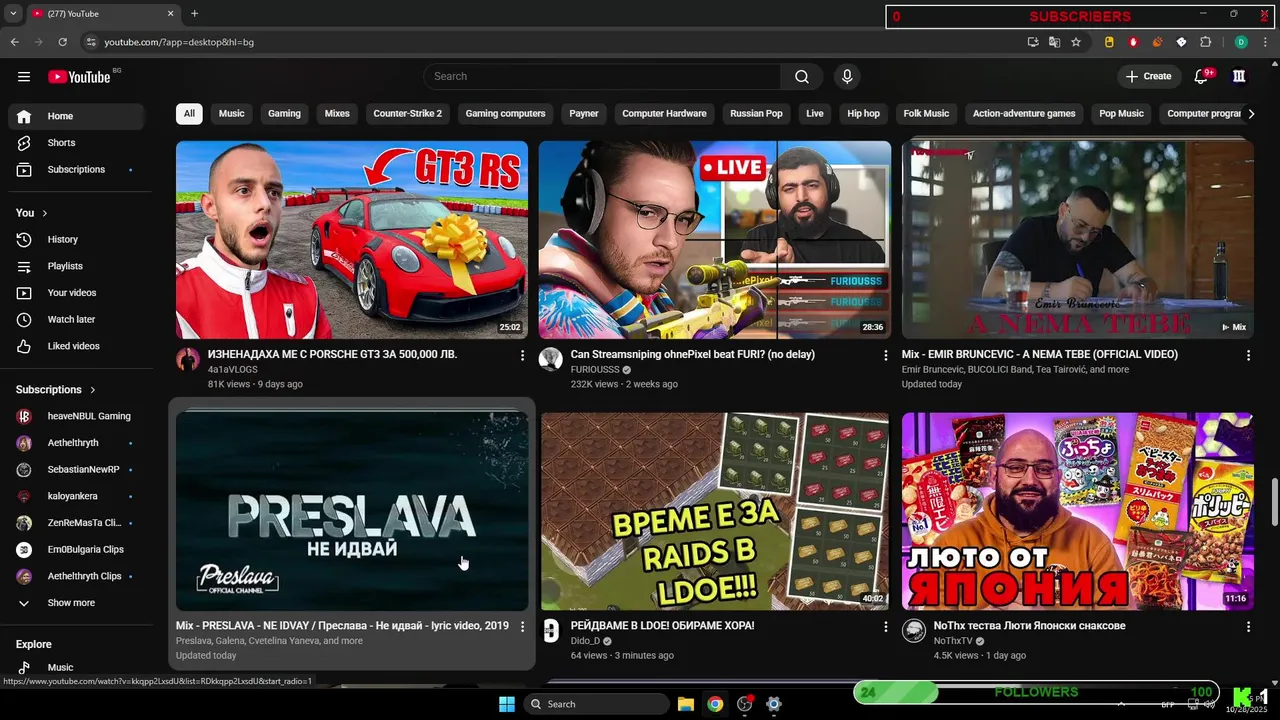Open Liked videos in the sidebar
The image size is (1280, 720).
[x=76, y=346]
